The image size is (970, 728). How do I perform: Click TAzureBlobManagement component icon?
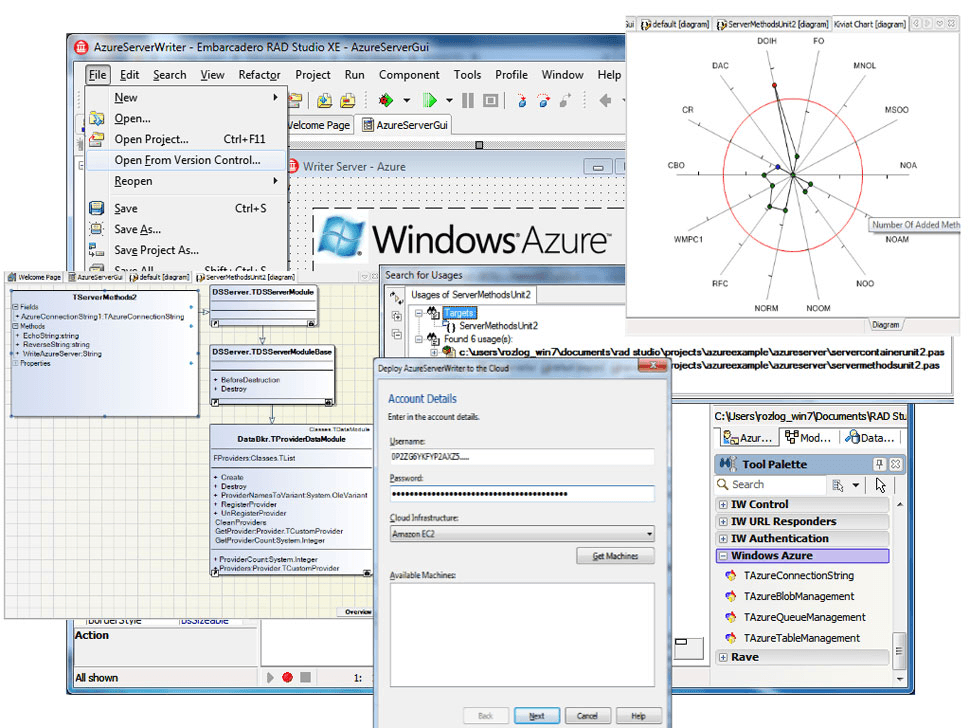pyautogui.click(x=731, y=596)
